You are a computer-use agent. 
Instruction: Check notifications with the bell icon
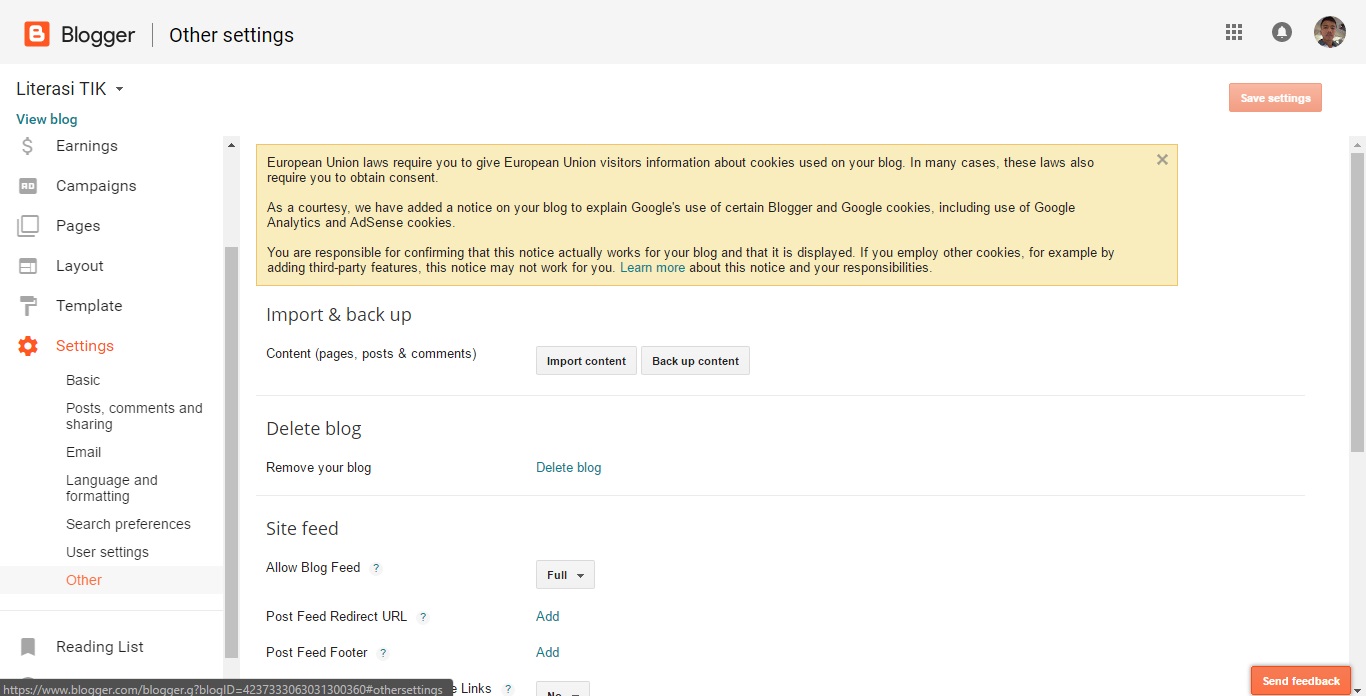pyautogui.click(x=1281, y=31)
